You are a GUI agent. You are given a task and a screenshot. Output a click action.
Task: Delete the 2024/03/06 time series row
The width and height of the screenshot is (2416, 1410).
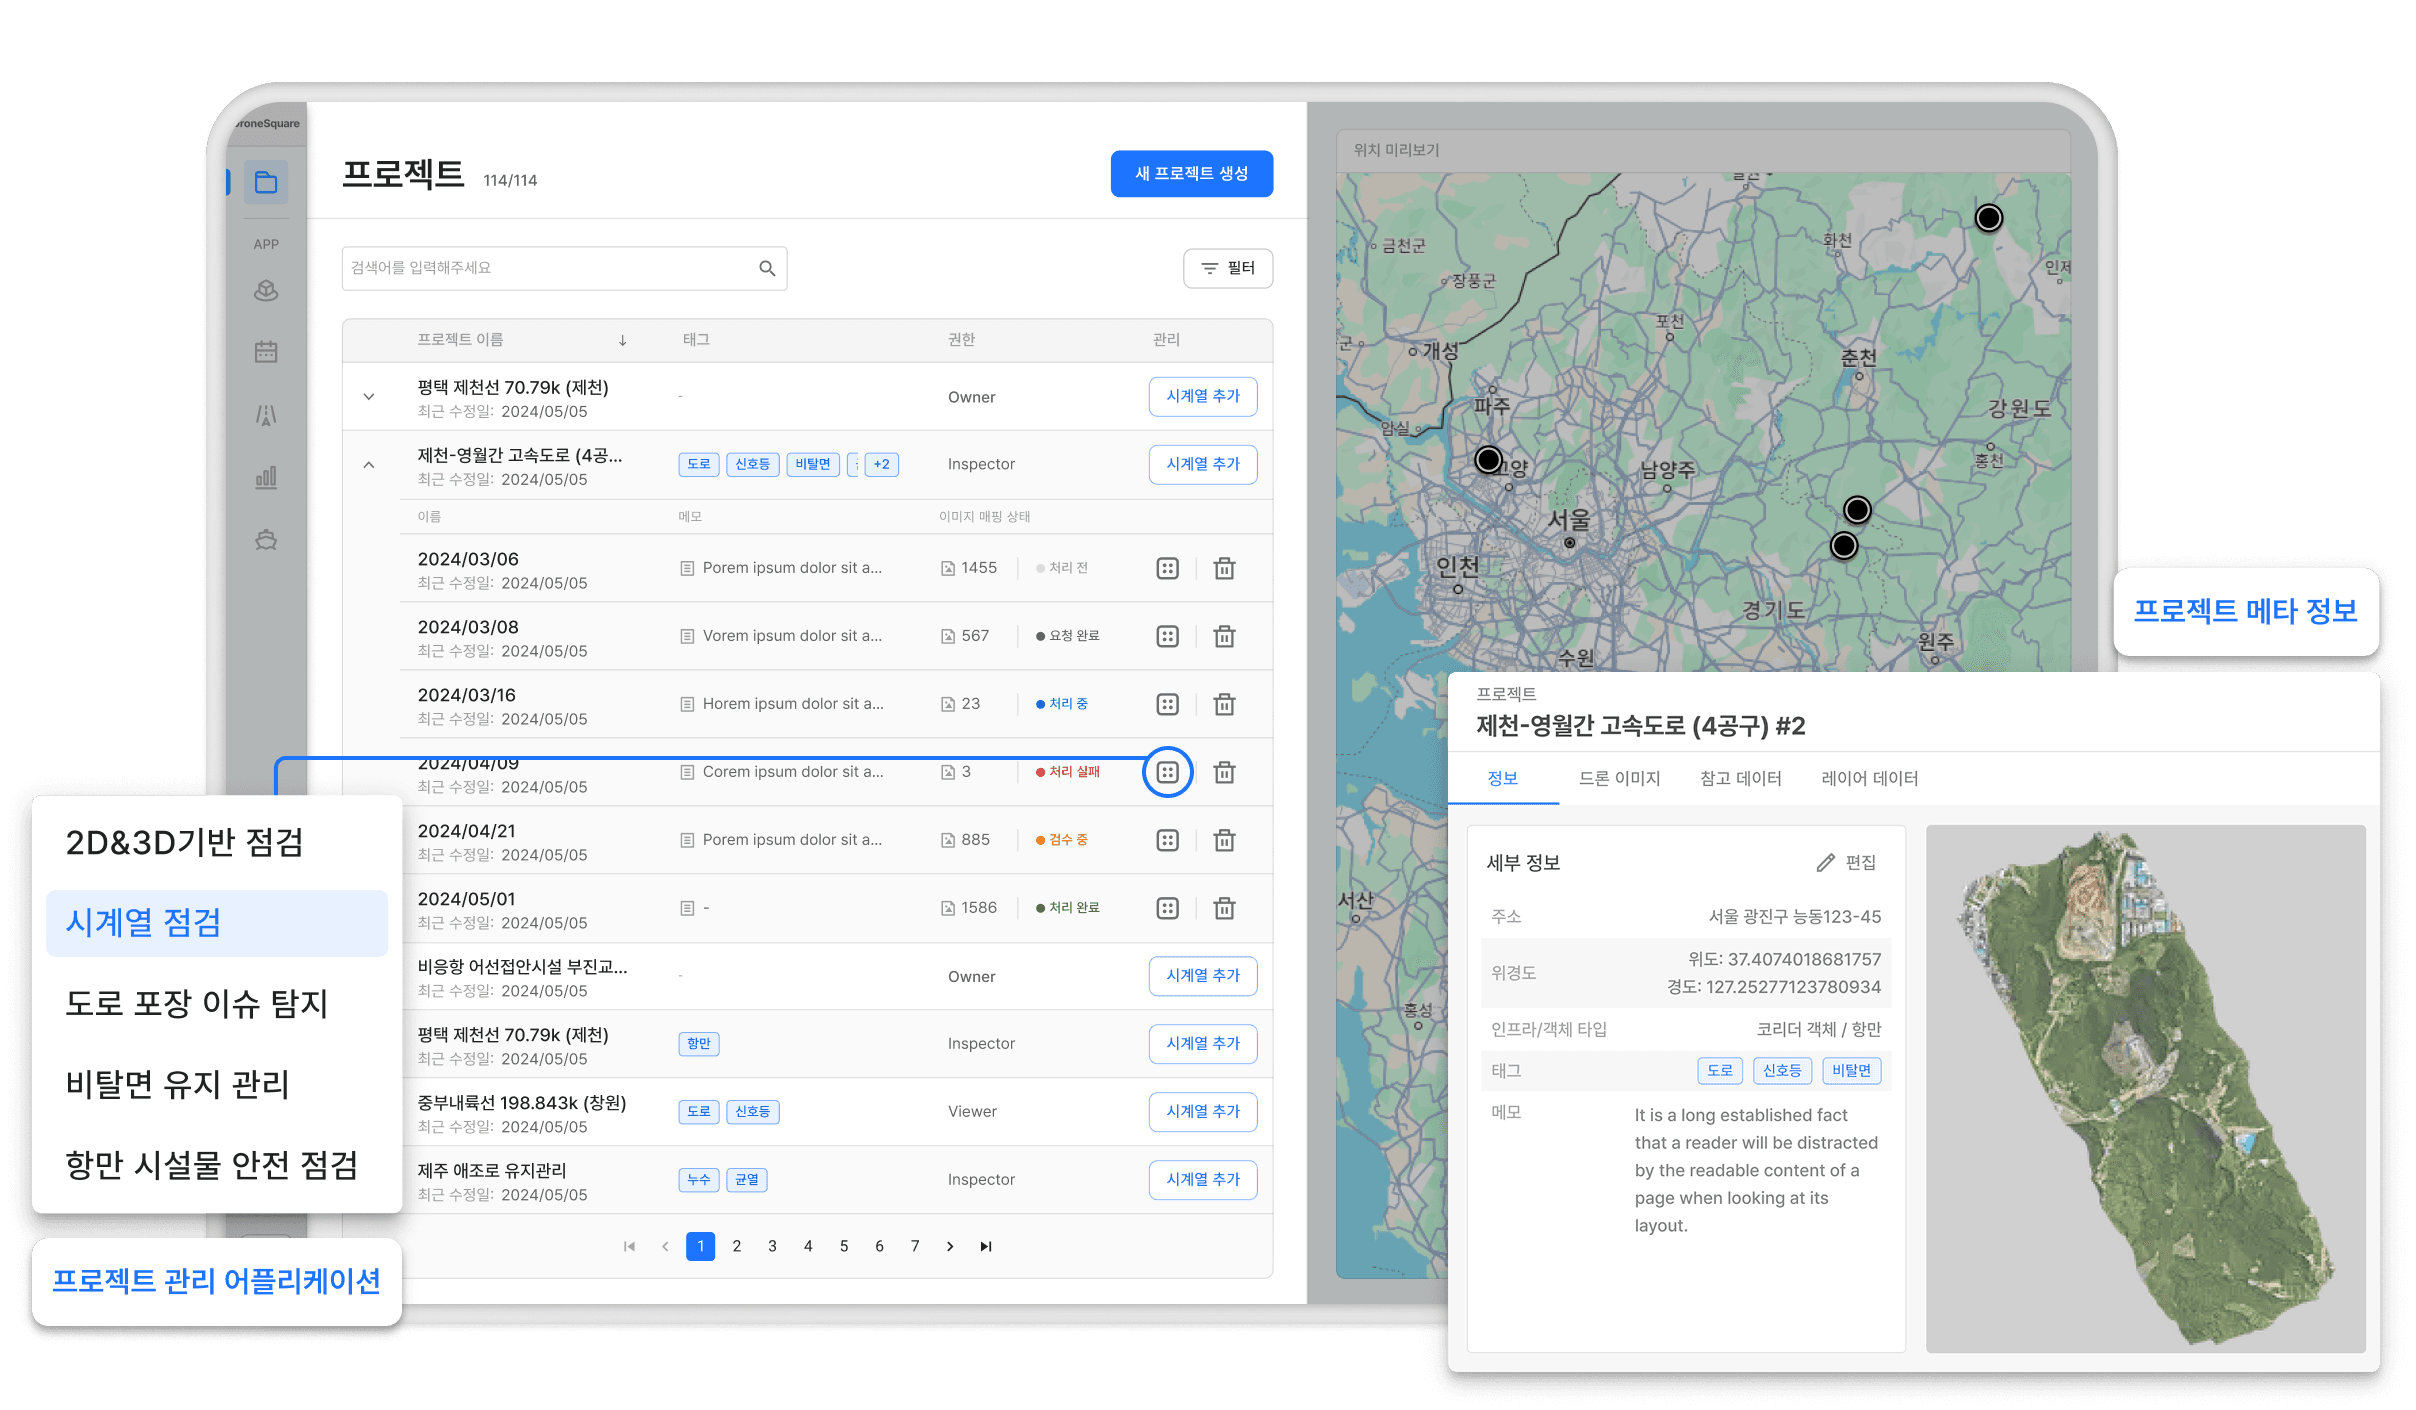pyautogui.click(x=1224, y=568)
